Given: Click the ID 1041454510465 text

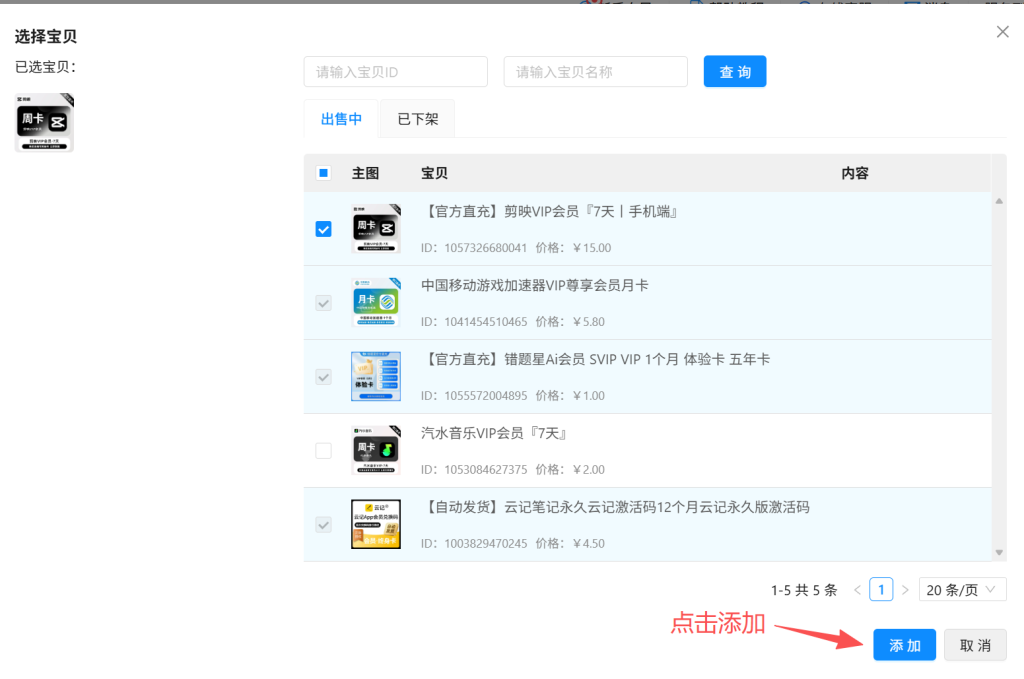Looking at the screenshot, I should [473, 322].
